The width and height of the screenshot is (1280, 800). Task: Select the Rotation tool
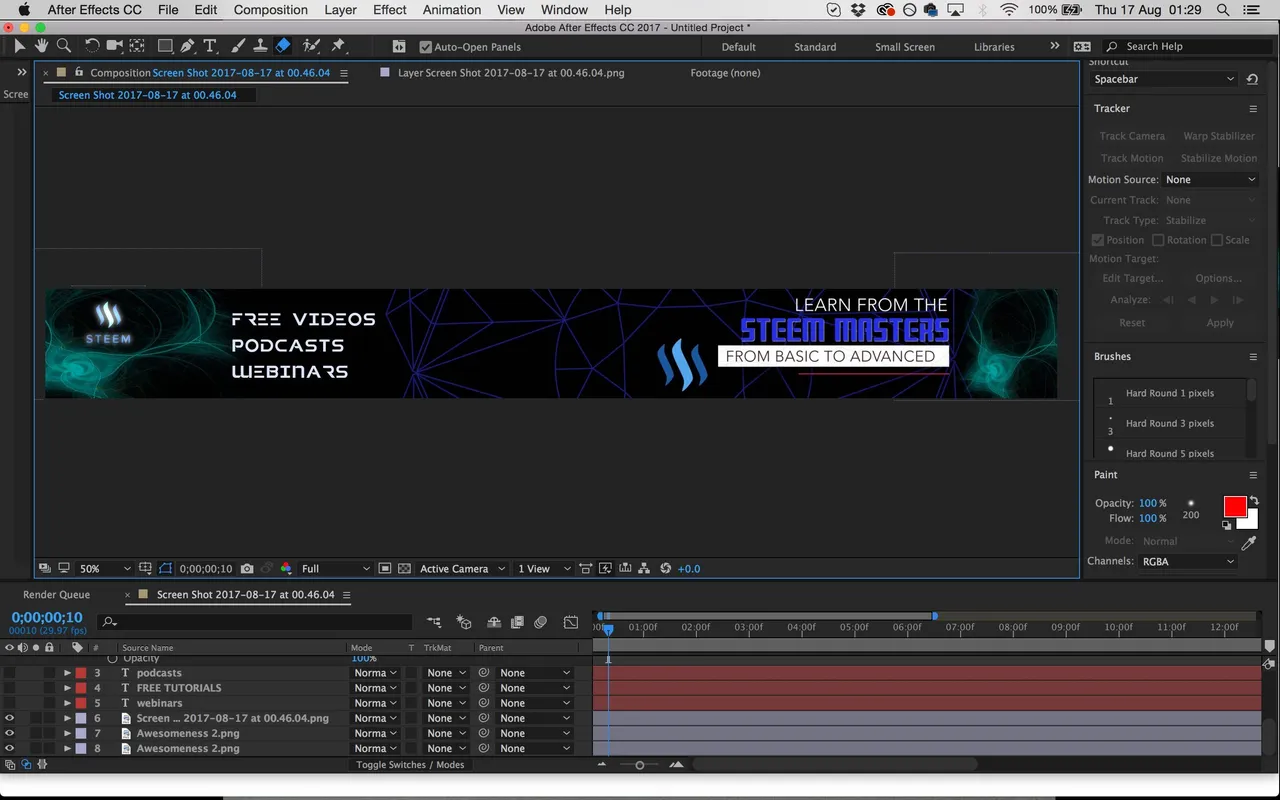[x=92, y=46]
